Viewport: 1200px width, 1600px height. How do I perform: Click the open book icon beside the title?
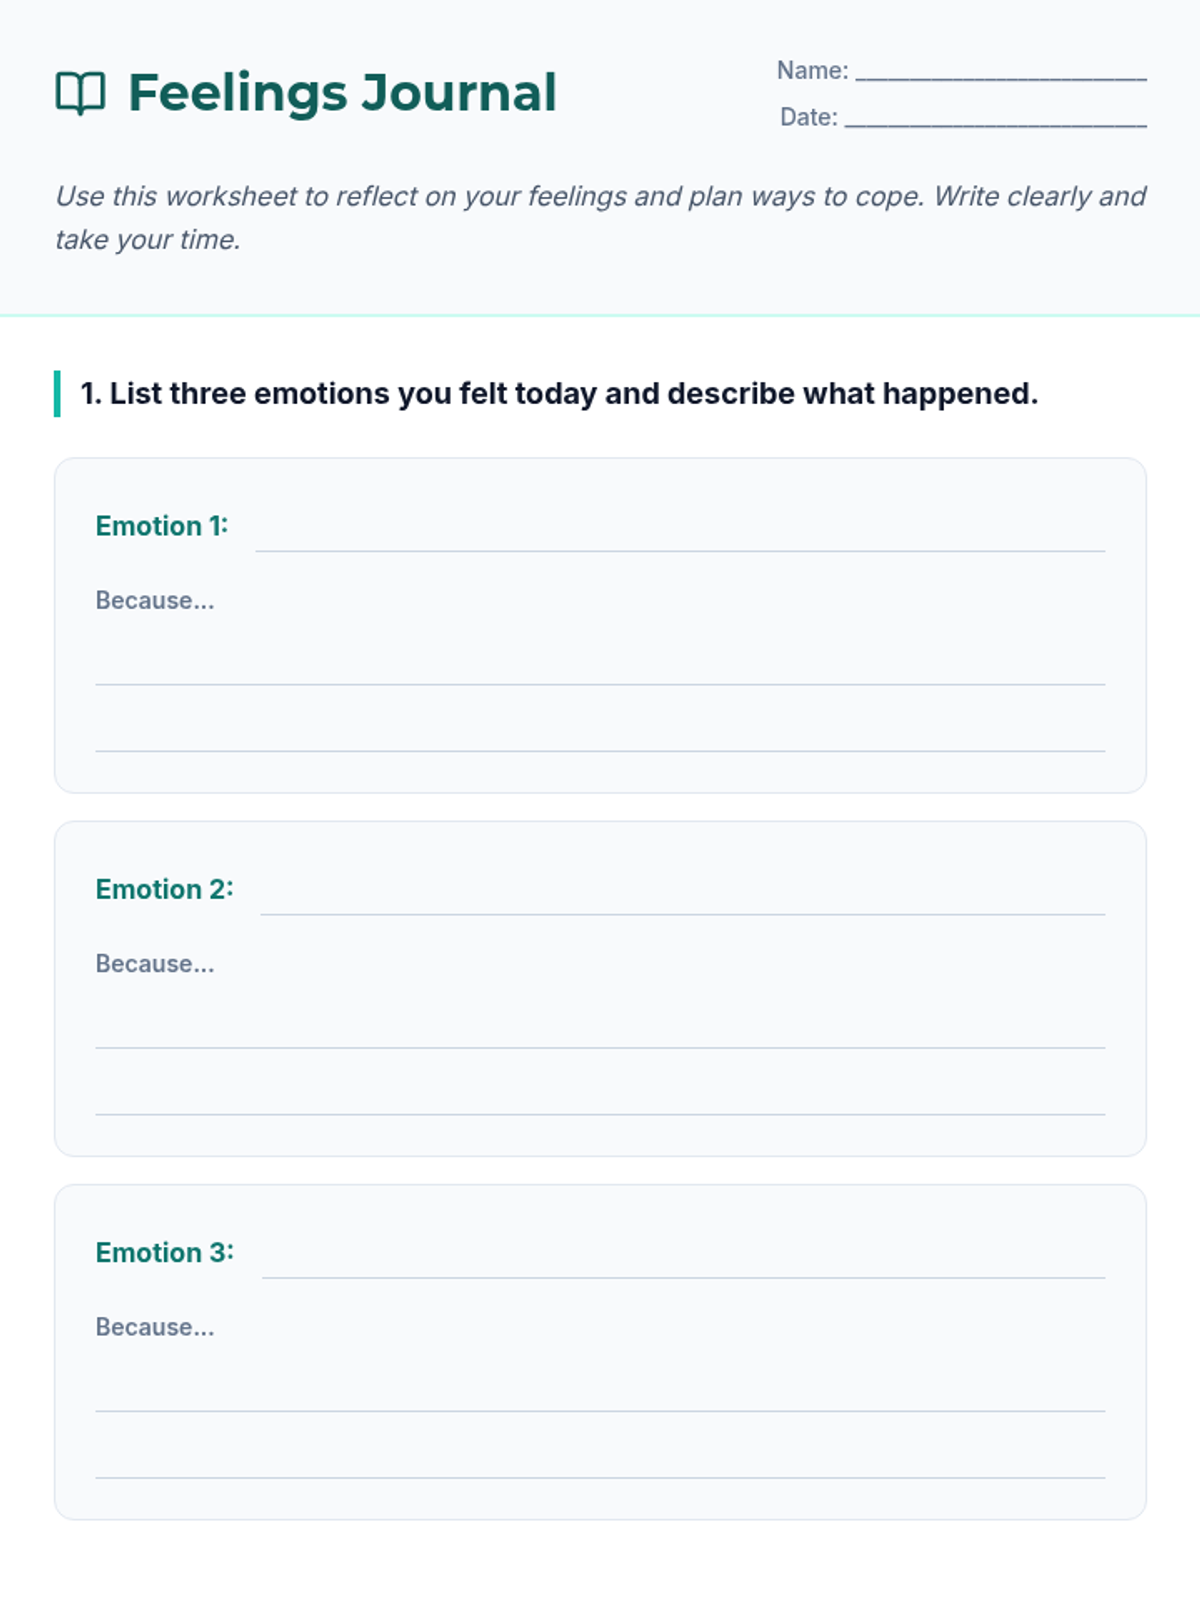80,93
